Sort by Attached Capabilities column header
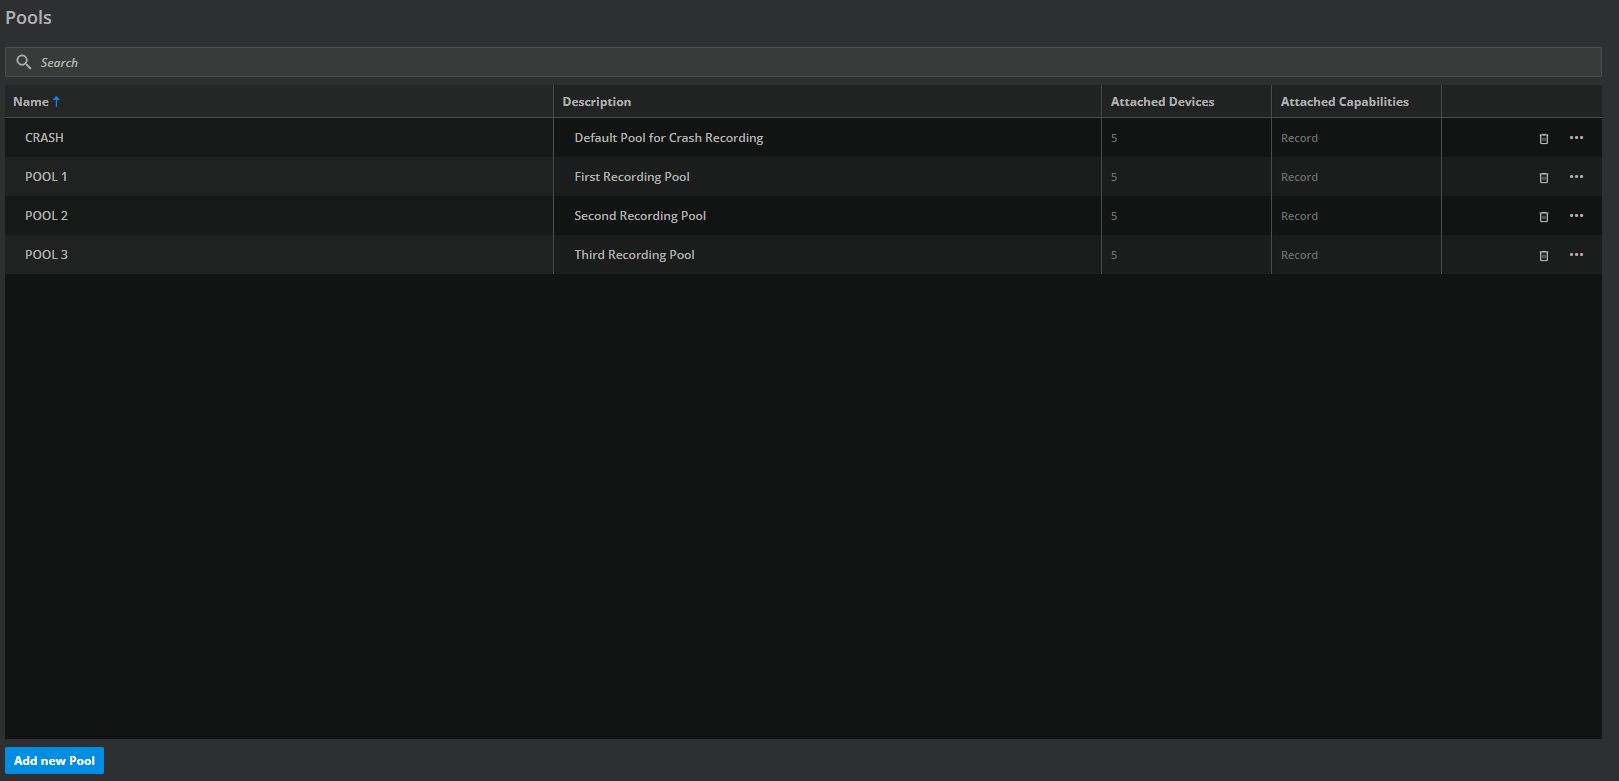Screen dimensions: 1619x781 pos(1344,102)
